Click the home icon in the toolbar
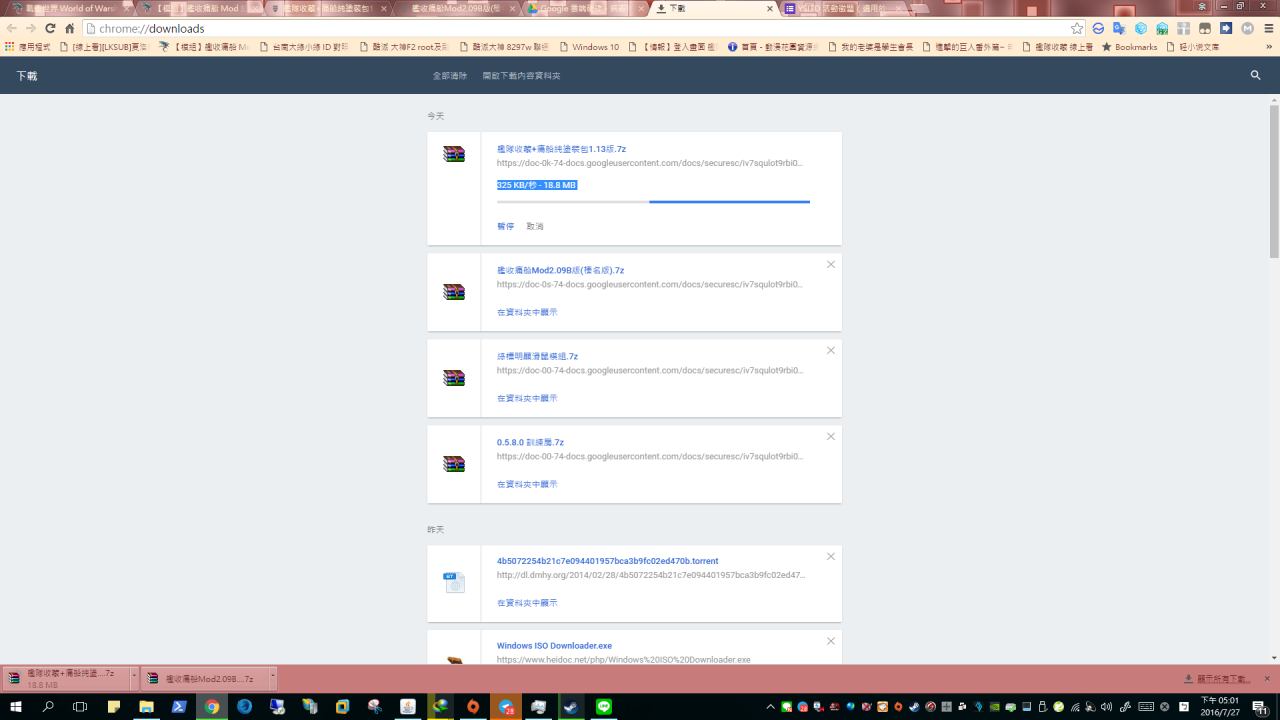 [70, 29]
